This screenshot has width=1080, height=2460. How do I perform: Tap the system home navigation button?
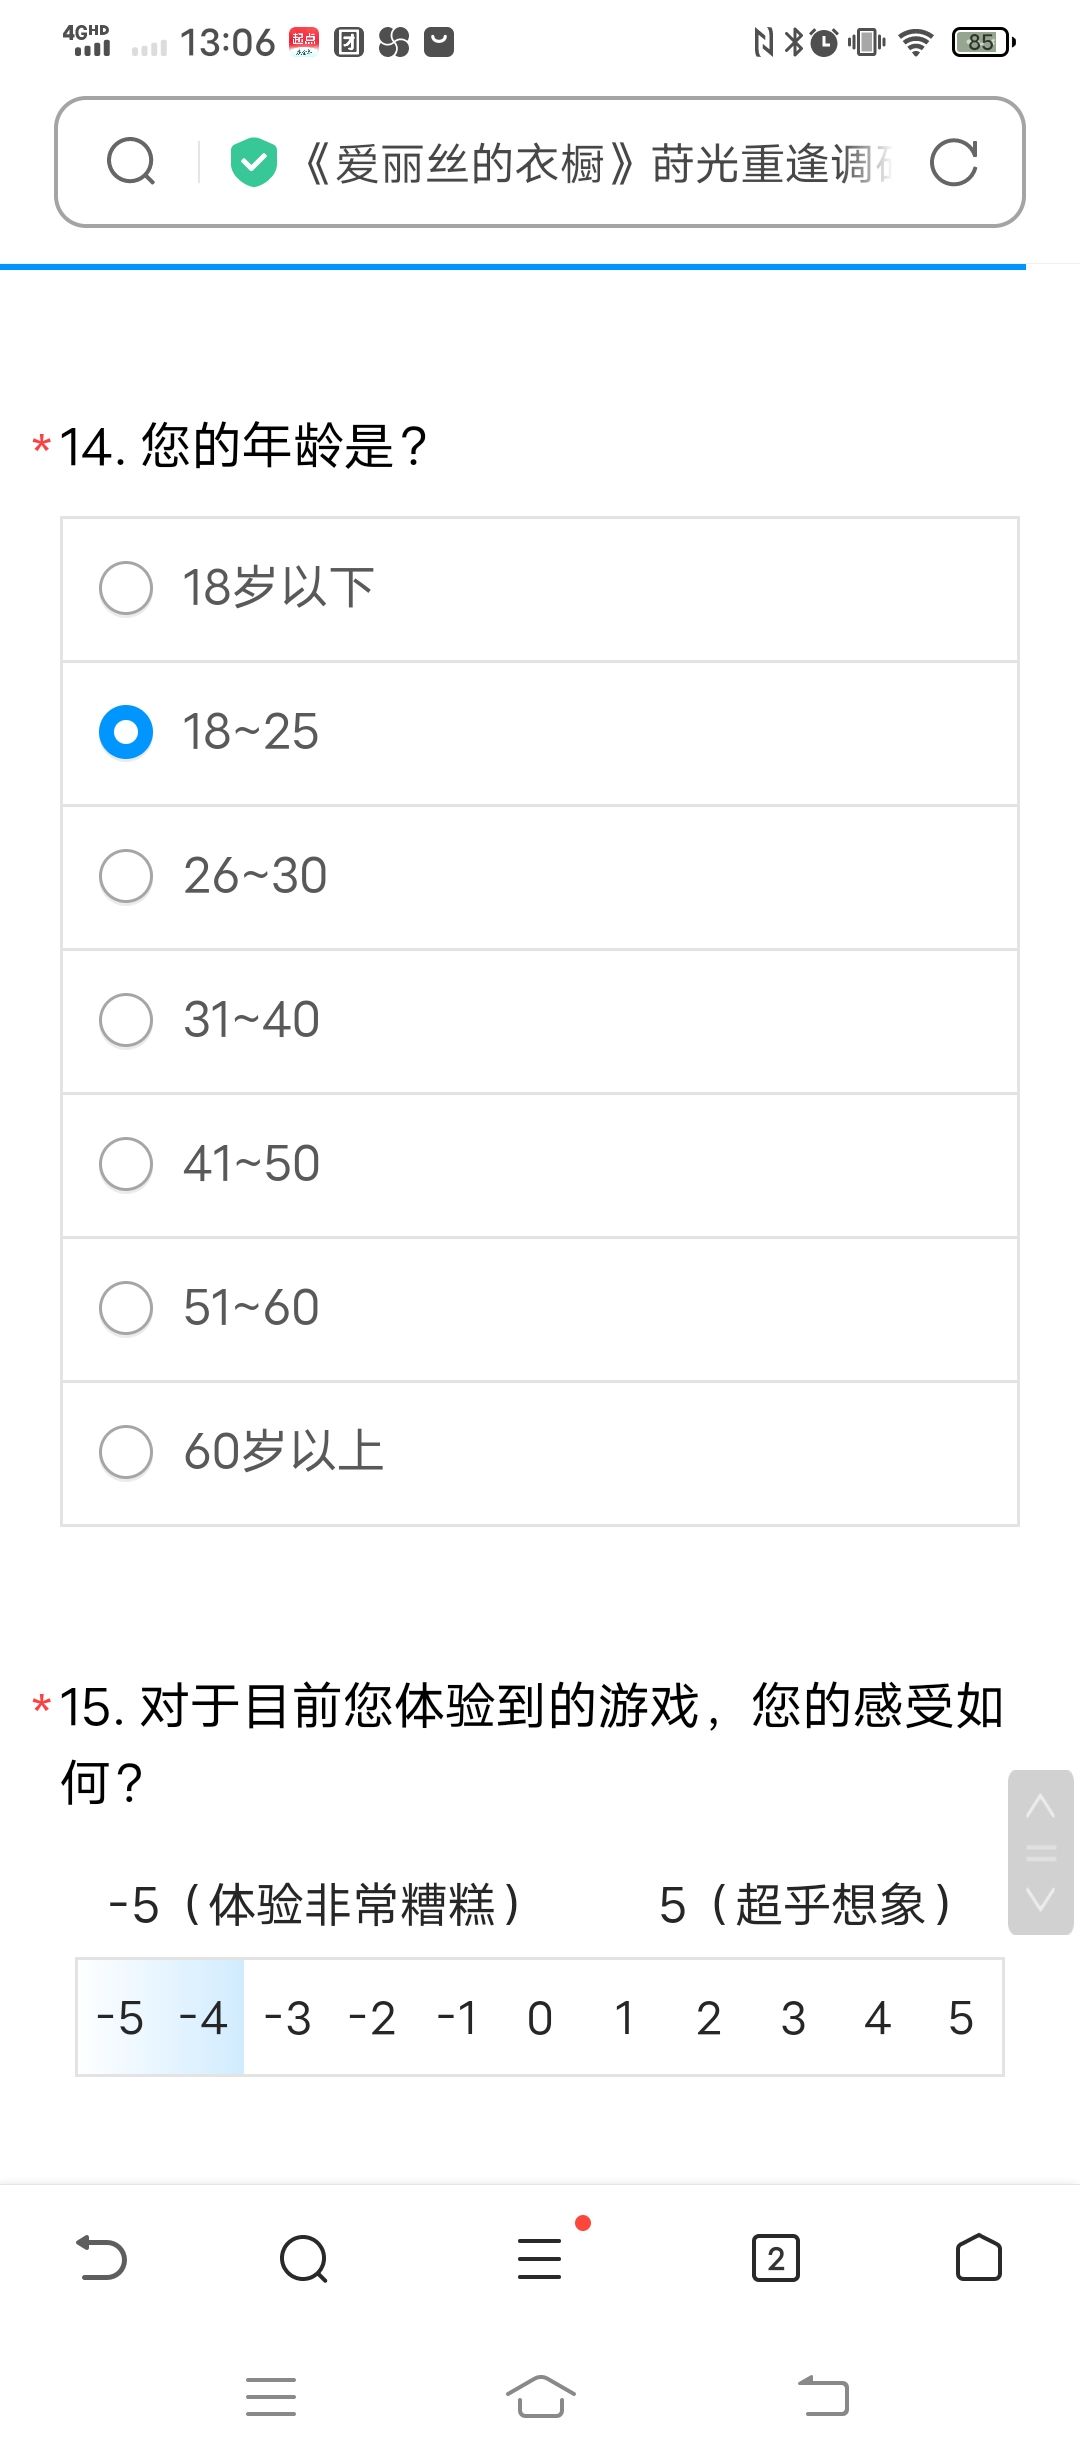point(541,2396)
